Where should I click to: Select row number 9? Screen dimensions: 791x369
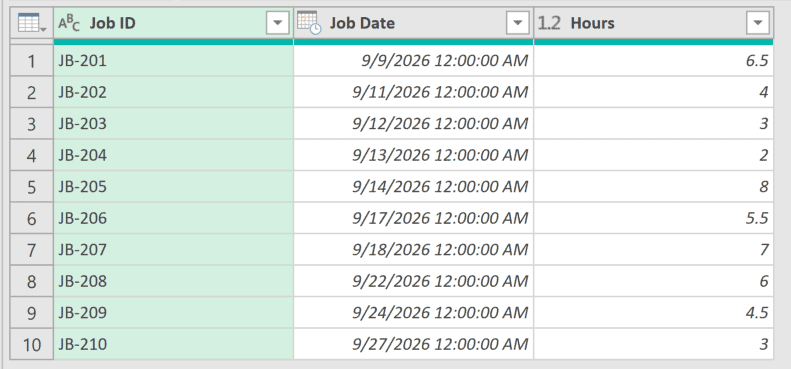(32, 312)
